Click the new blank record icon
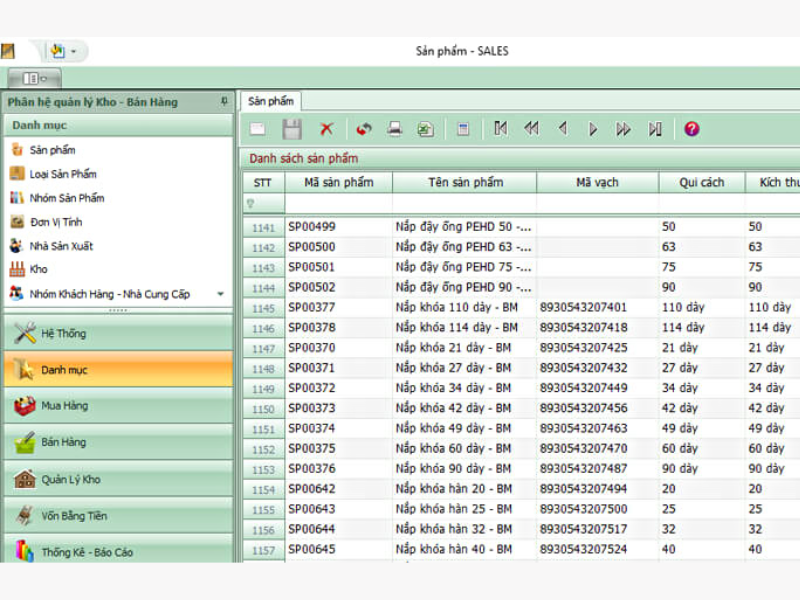800x600 pixels. 258,129
